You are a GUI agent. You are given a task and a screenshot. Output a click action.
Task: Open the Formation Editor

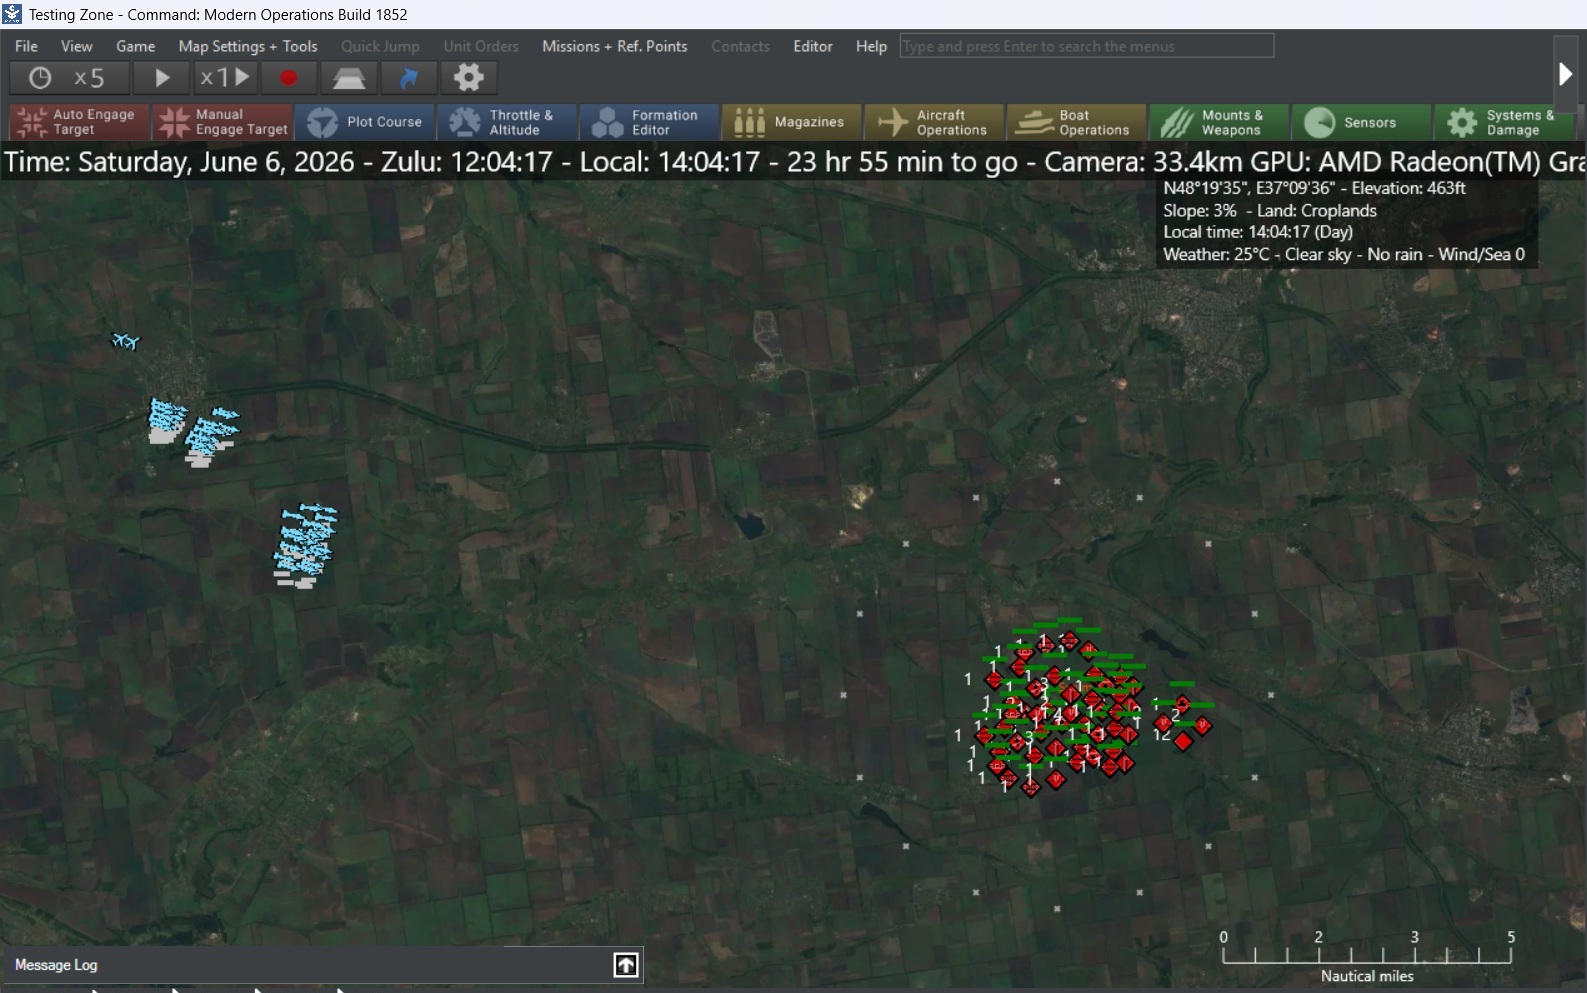tap(650, 122)
